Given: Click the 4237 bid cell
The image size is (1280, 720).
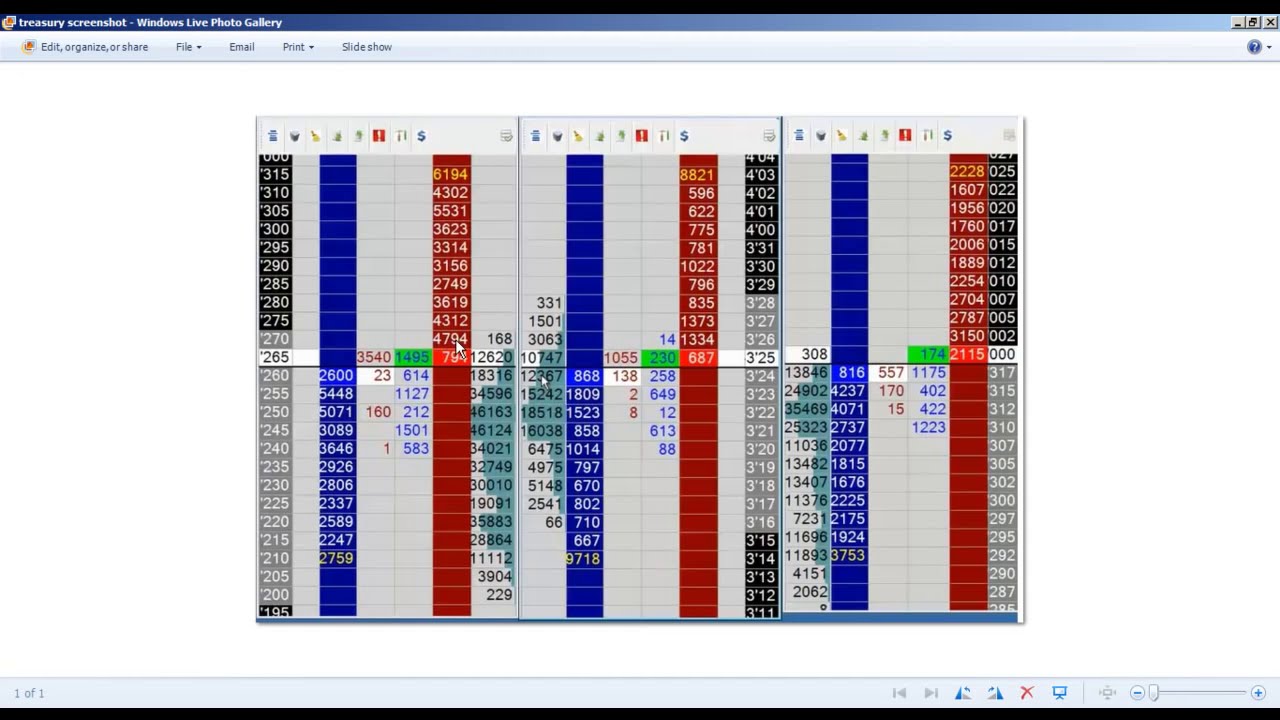Looking at the screenshot, I should [848, 391].
